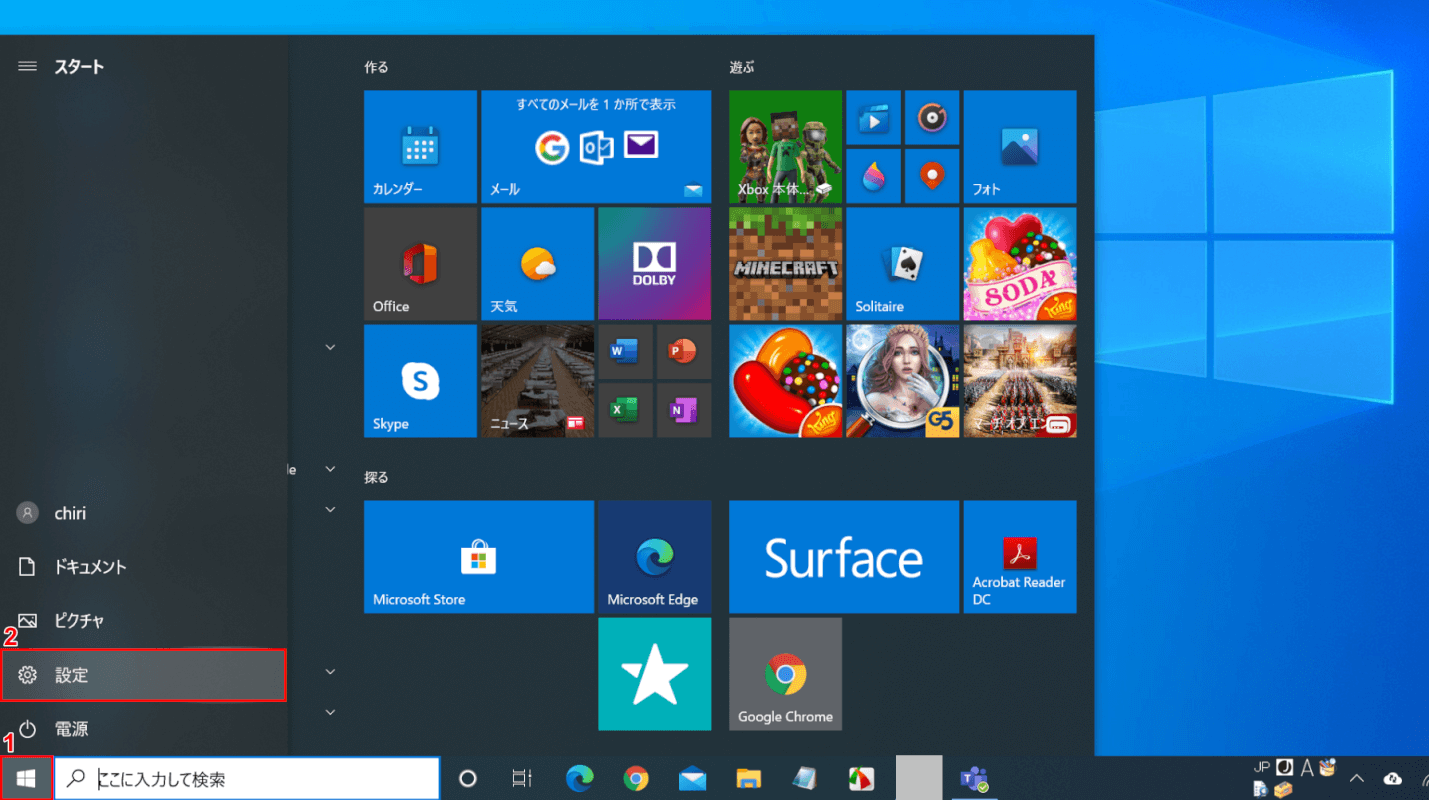Launch the Office tile
The width and height of the screenshot is (1429, 800).
(x=420, y=264)
